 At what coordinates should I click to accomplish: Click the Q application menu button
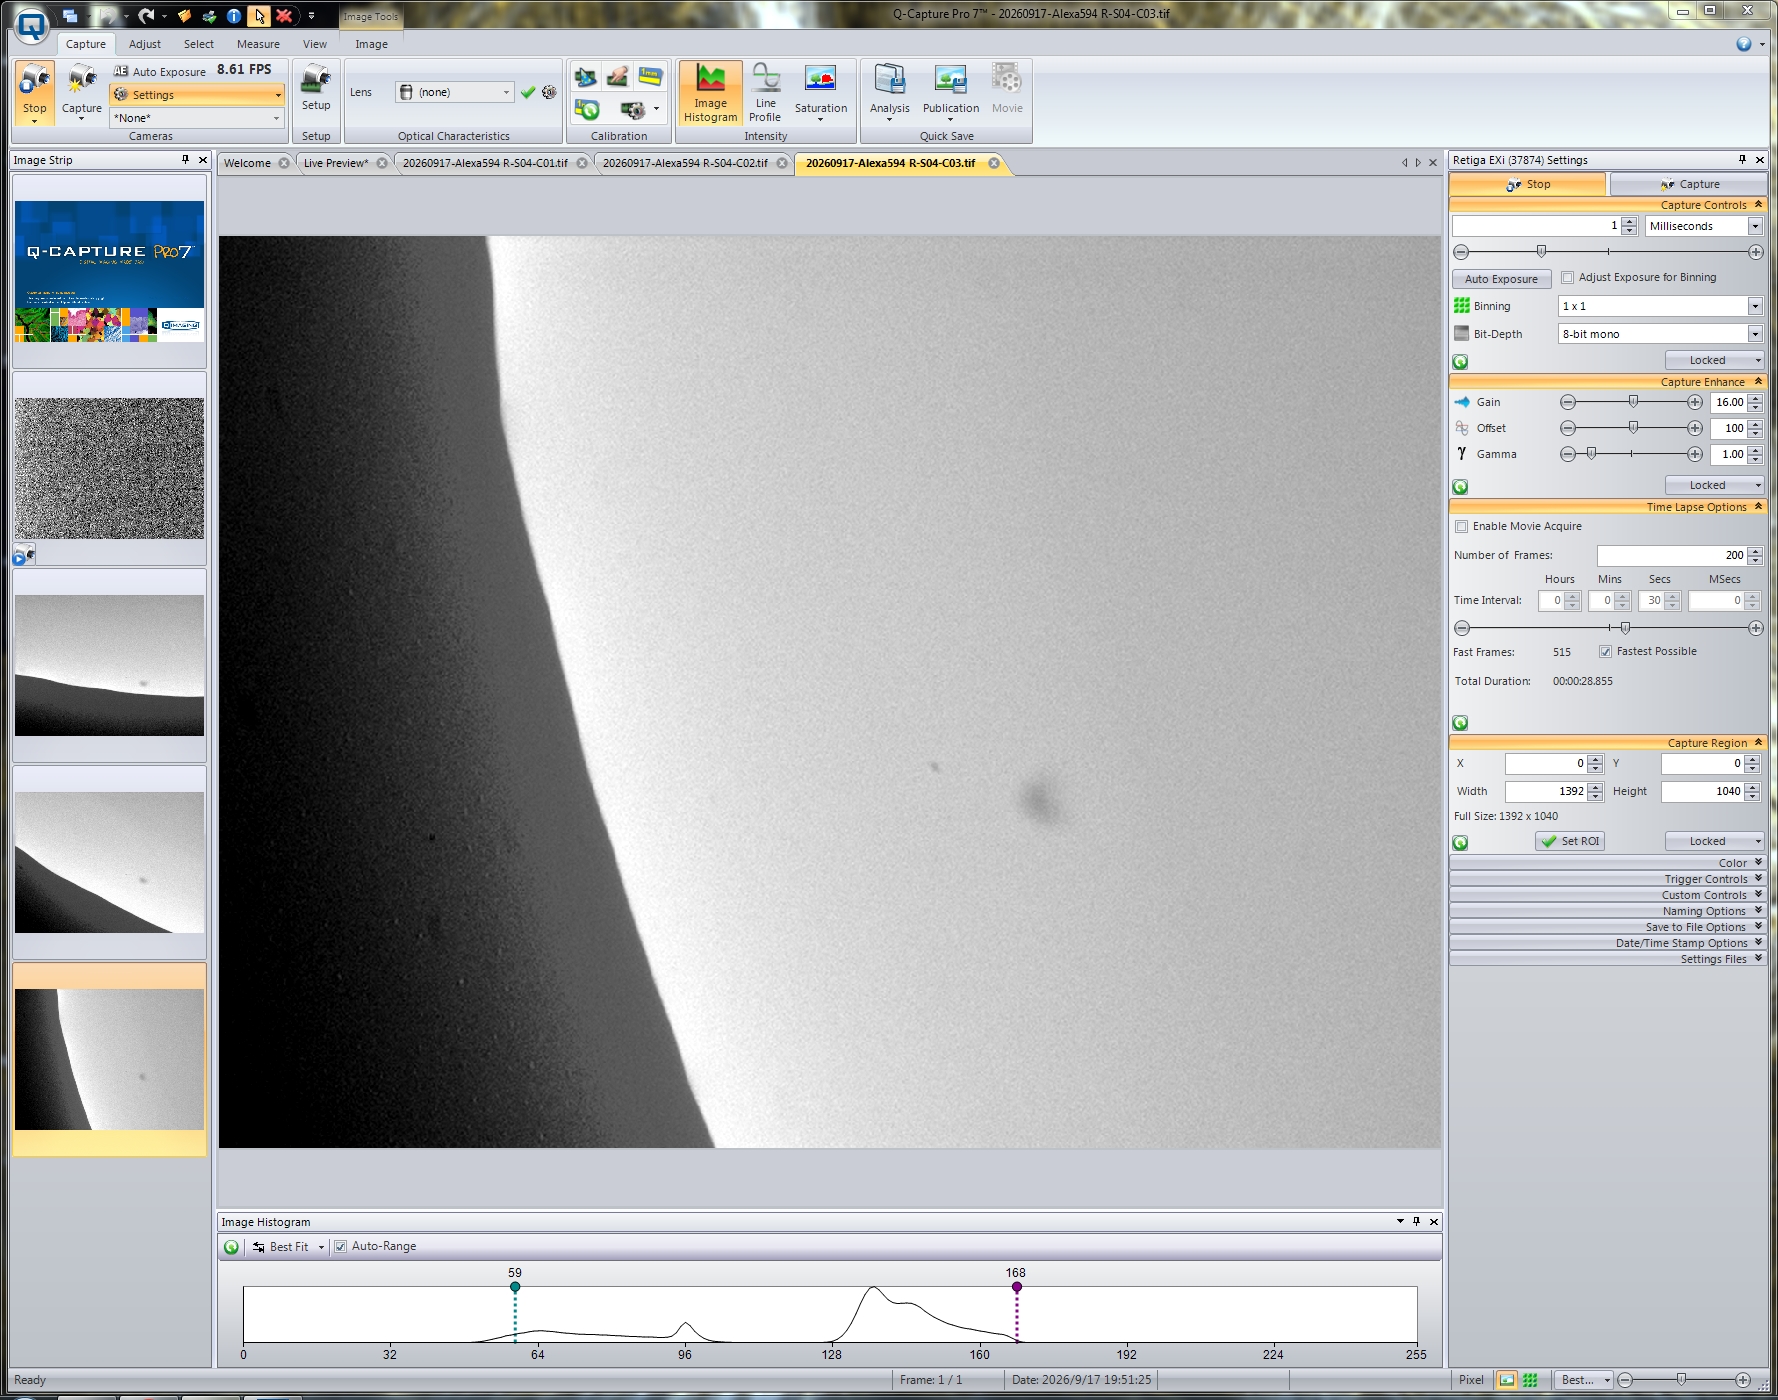(32, 25)
